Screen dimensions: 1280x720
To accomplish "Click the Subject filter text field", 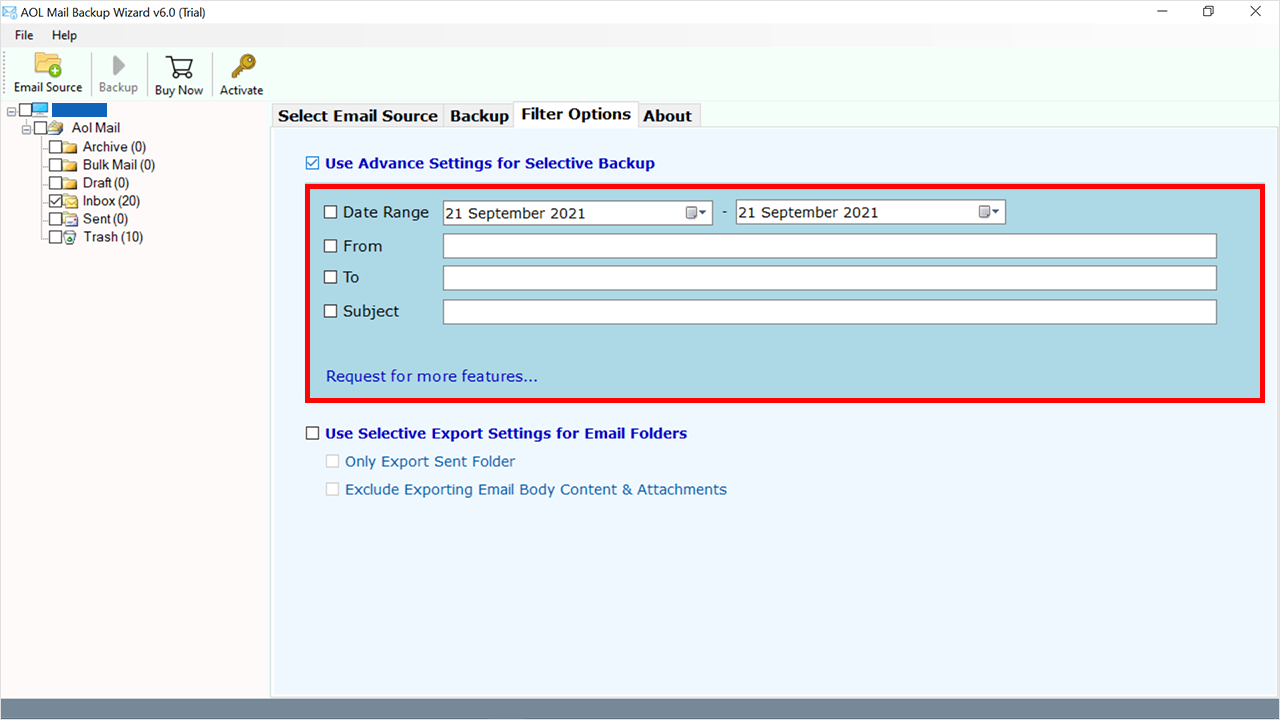I will pos(830,311).
